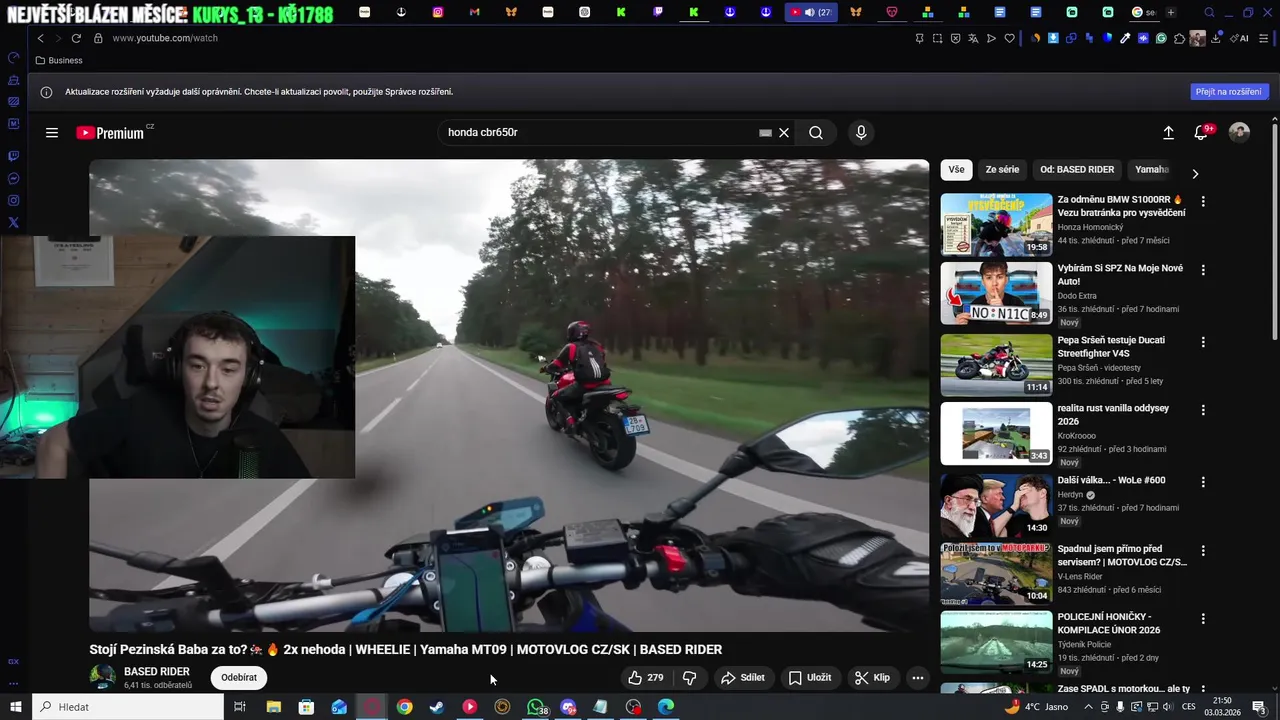
Task: Open the color picker eyedropper extension
Action: 1125,38
